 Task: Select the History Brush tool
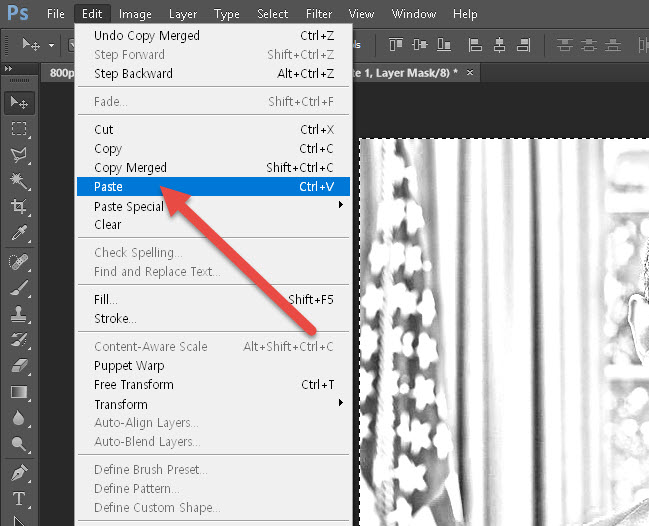19,340
